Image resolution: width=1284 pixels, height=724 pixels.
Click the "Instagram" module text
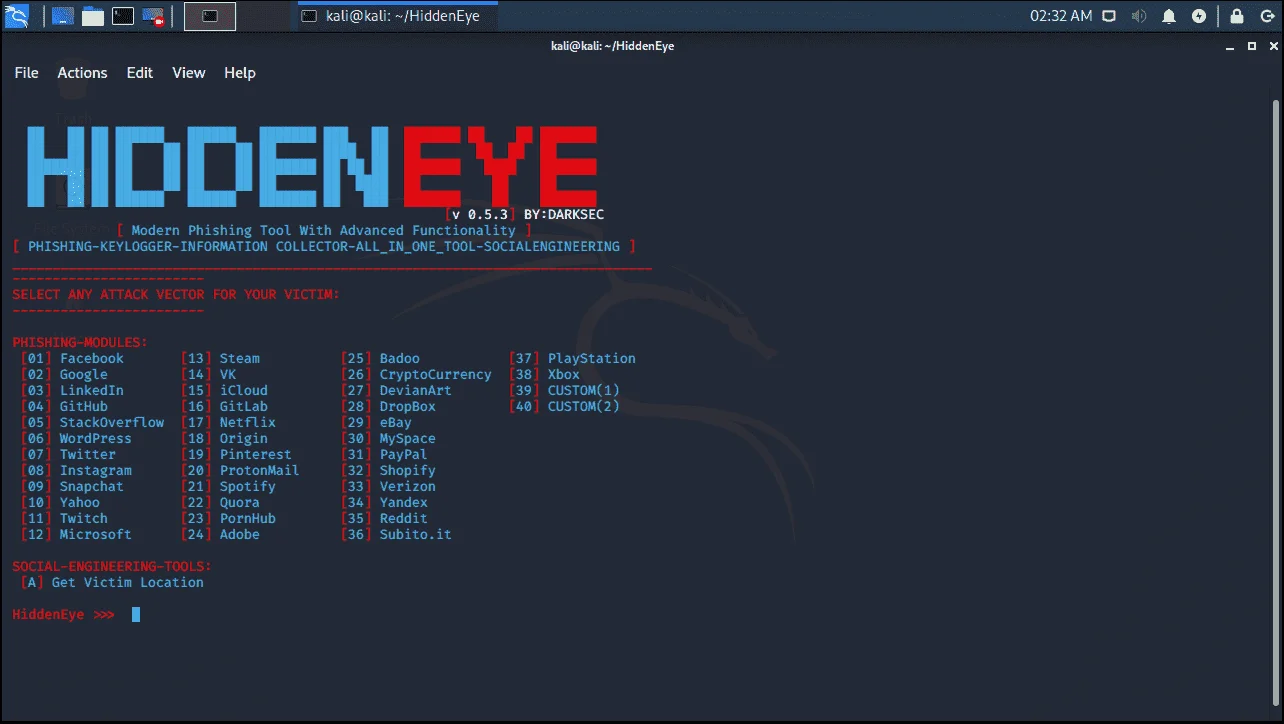coord(96,471)
